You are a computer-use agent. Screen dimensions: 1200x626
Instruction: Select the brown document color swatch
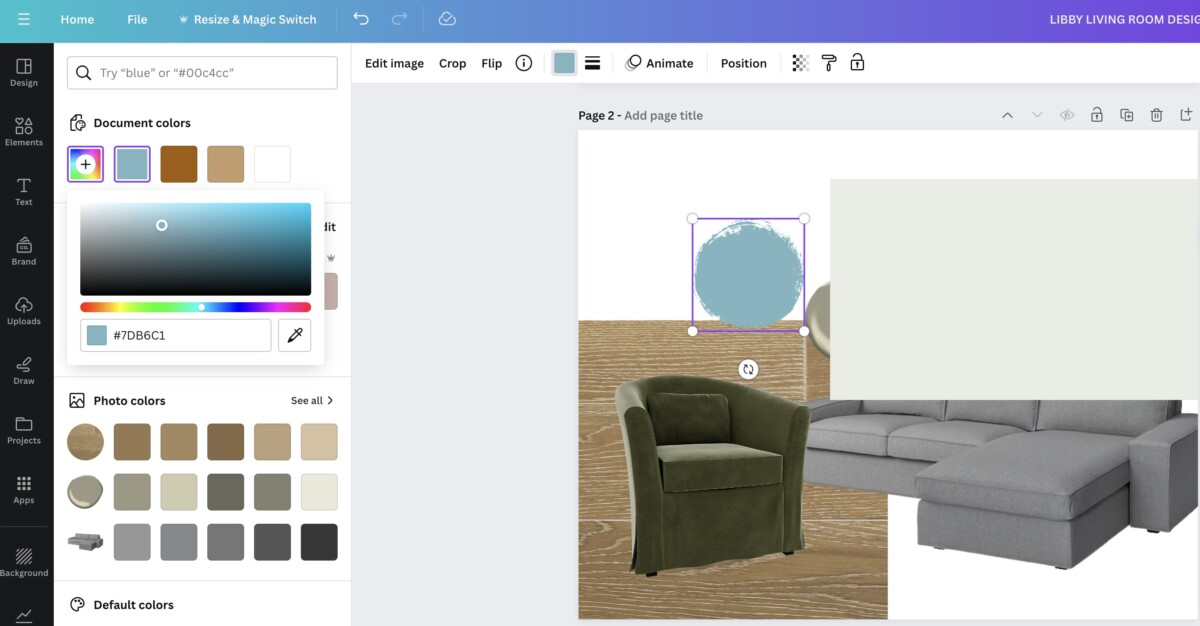tap(178, 163)
